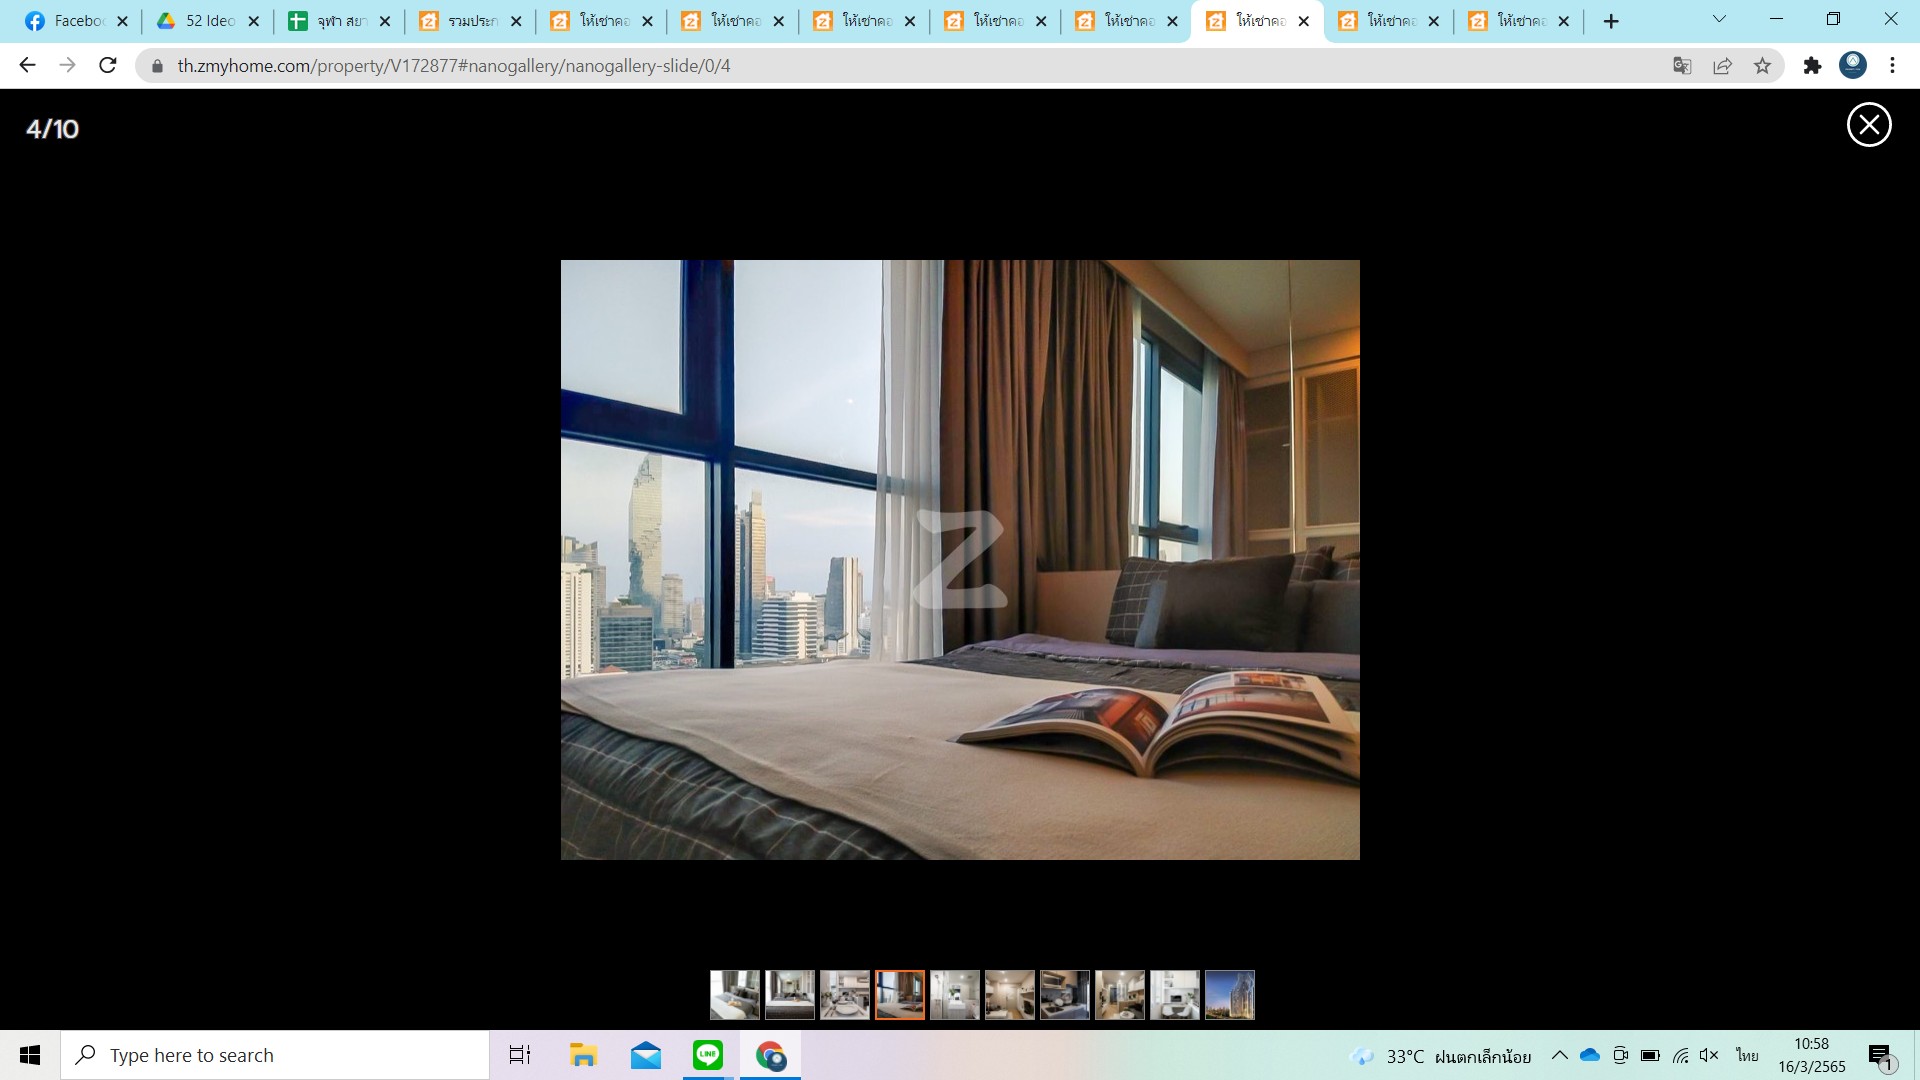1920x1080 pixels.
Task: Select the tenth thumbnail in gallery strip
Action: pyautogui.click(x=1229, y=994)
